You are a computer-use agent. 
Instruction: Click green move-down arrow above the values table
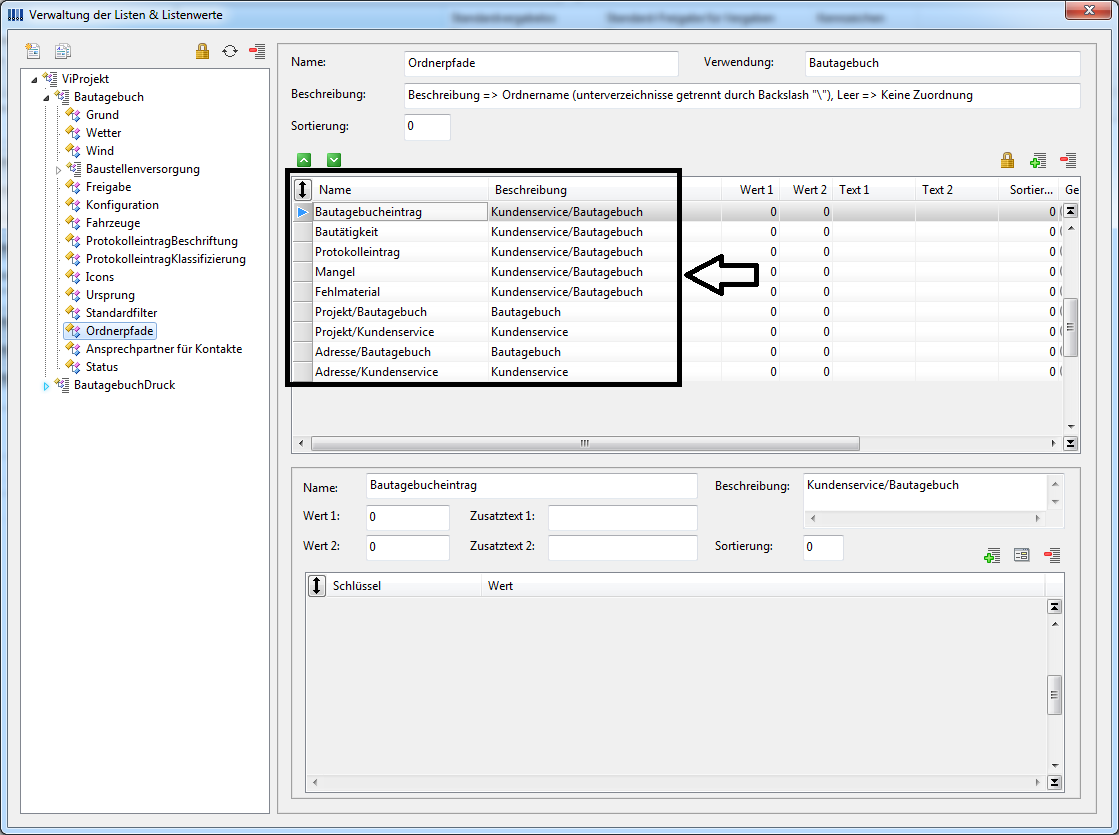334,160
